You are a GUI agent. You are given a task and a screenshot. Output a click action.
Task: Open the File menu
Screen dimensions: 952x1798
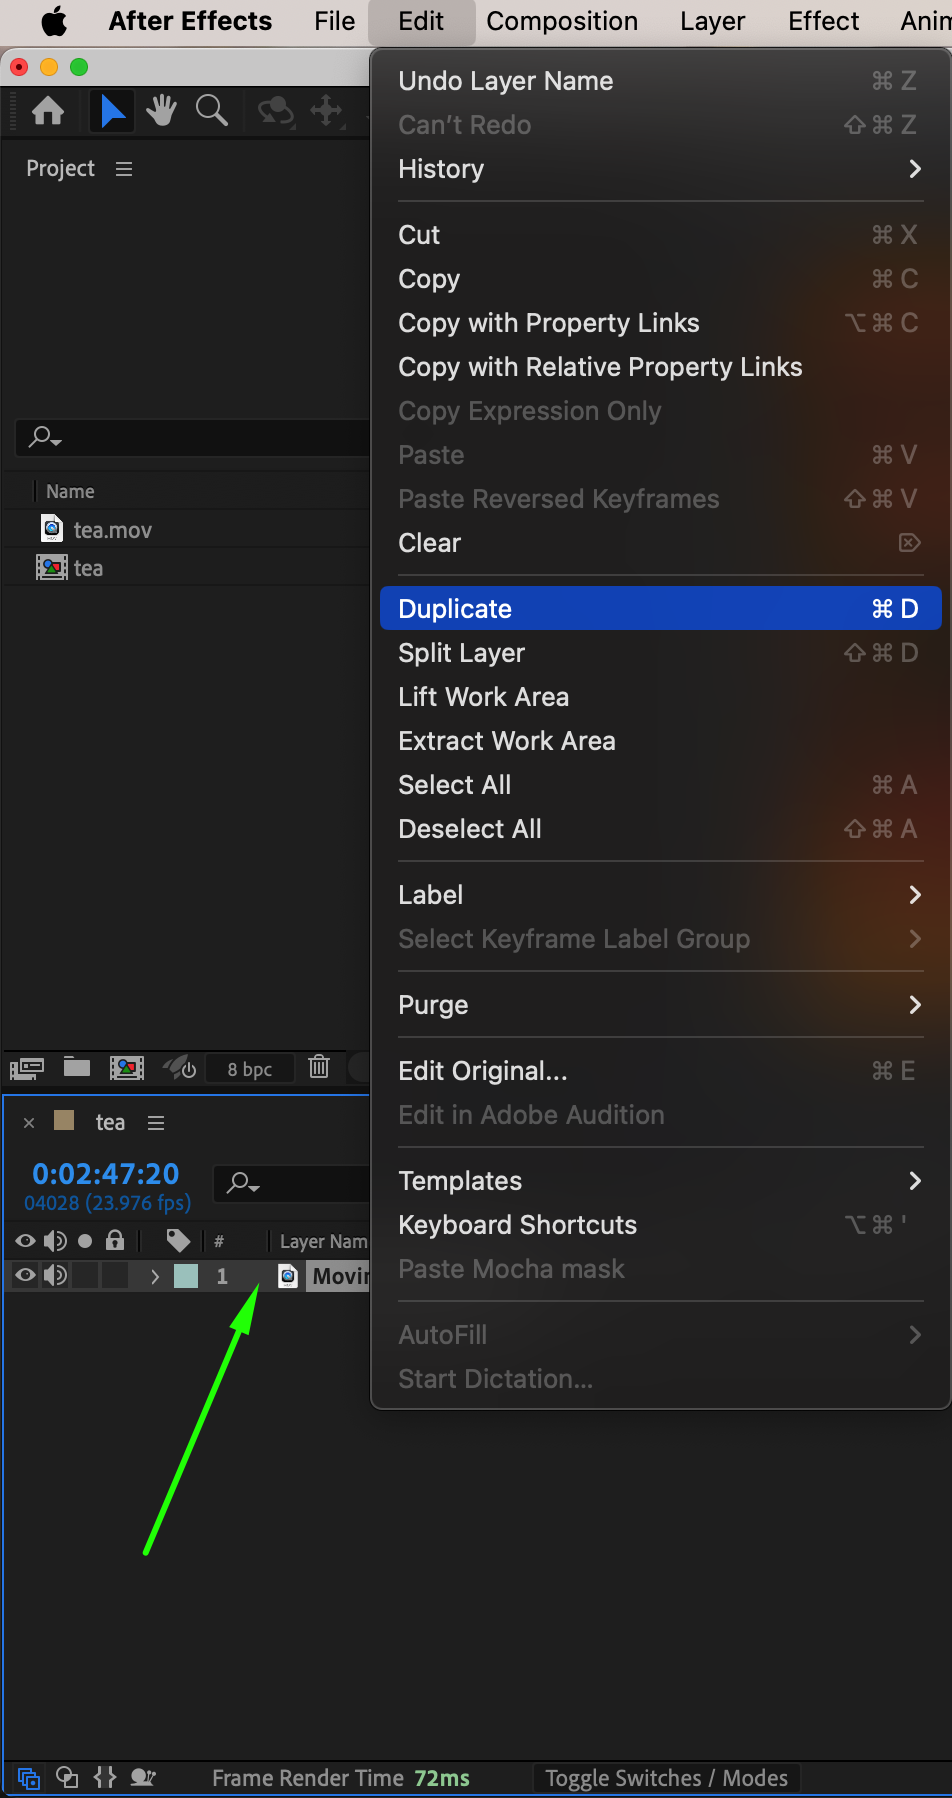tap(334, 21)
